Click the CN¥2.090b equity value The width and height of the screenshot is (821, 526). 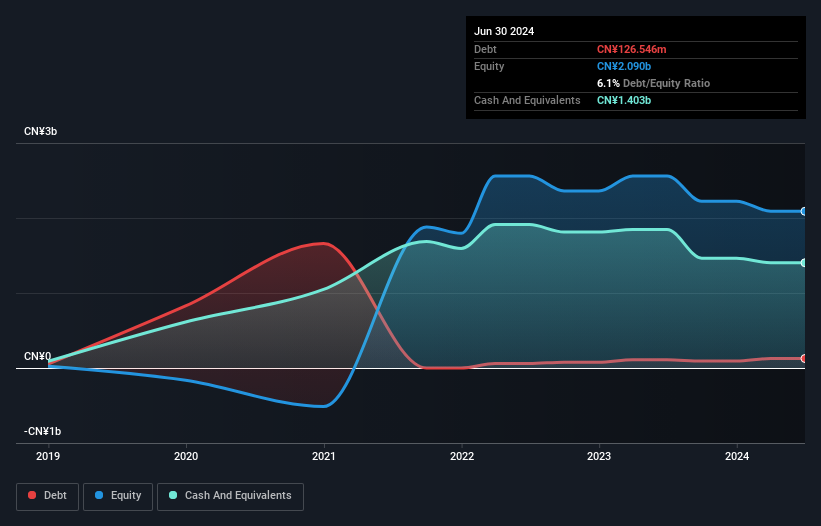624,66
